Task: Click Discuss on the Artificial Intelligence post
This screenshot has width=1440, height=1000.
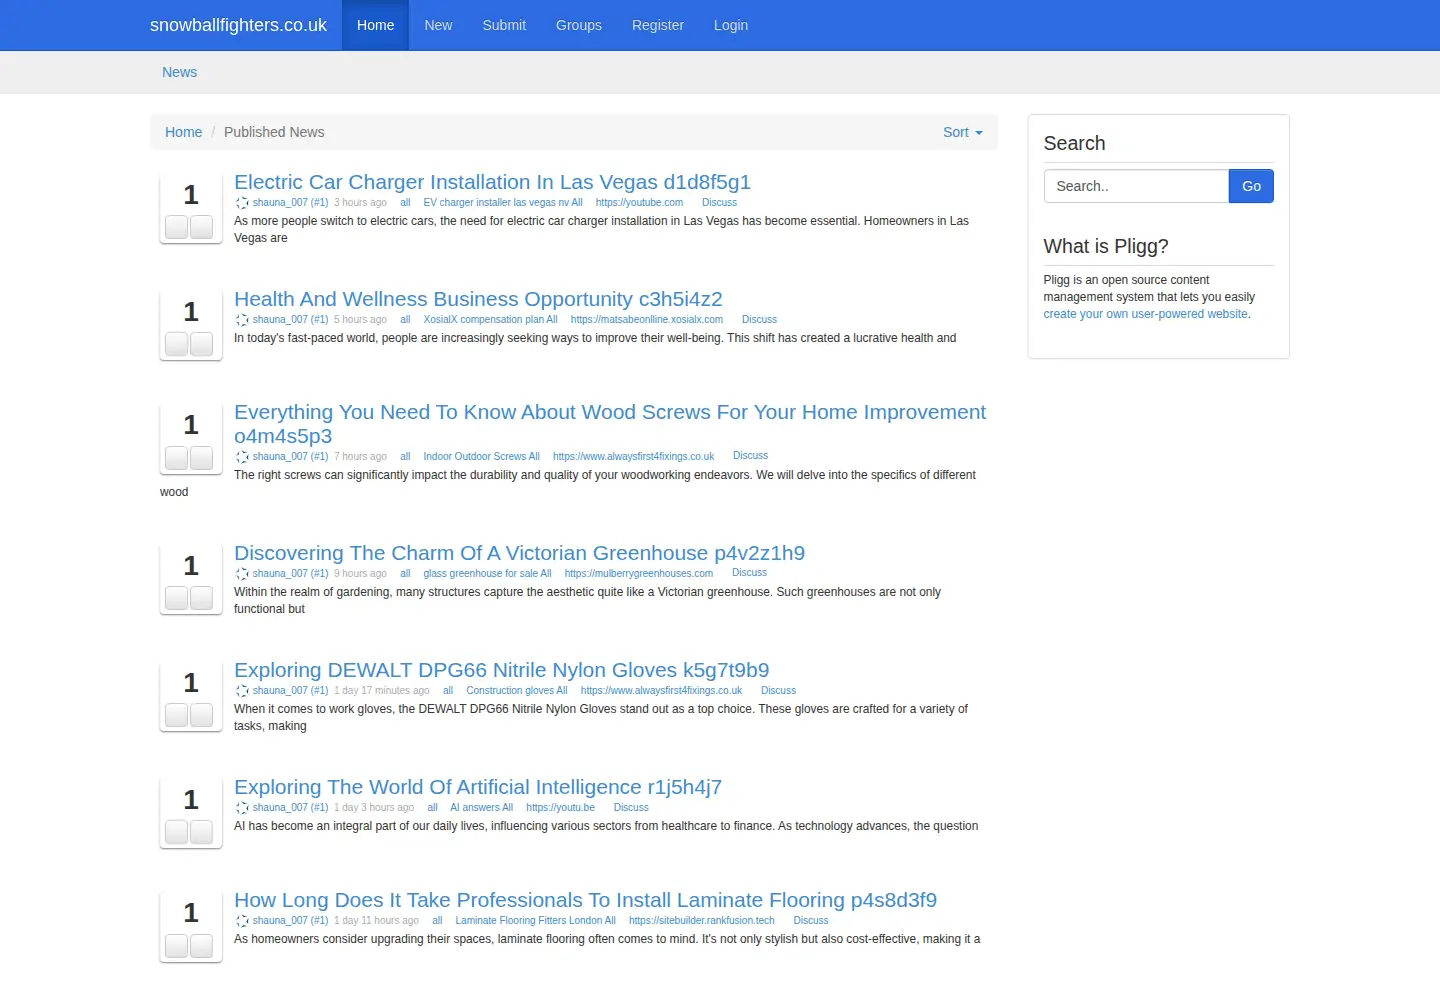Action: pyautogui.click(x=631, y=808)
